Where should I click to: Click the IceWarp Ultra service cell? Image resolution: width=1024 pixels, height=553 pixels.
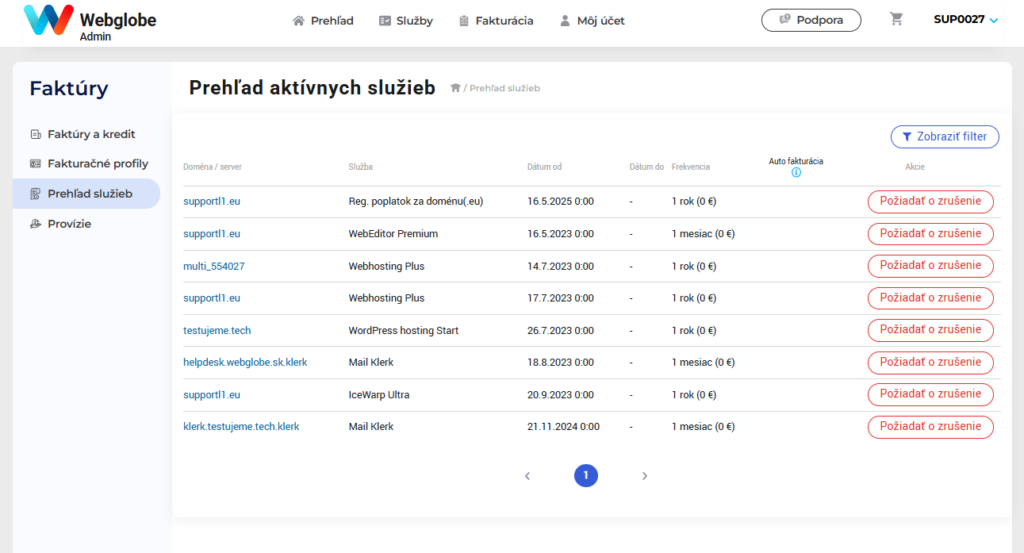379,395
